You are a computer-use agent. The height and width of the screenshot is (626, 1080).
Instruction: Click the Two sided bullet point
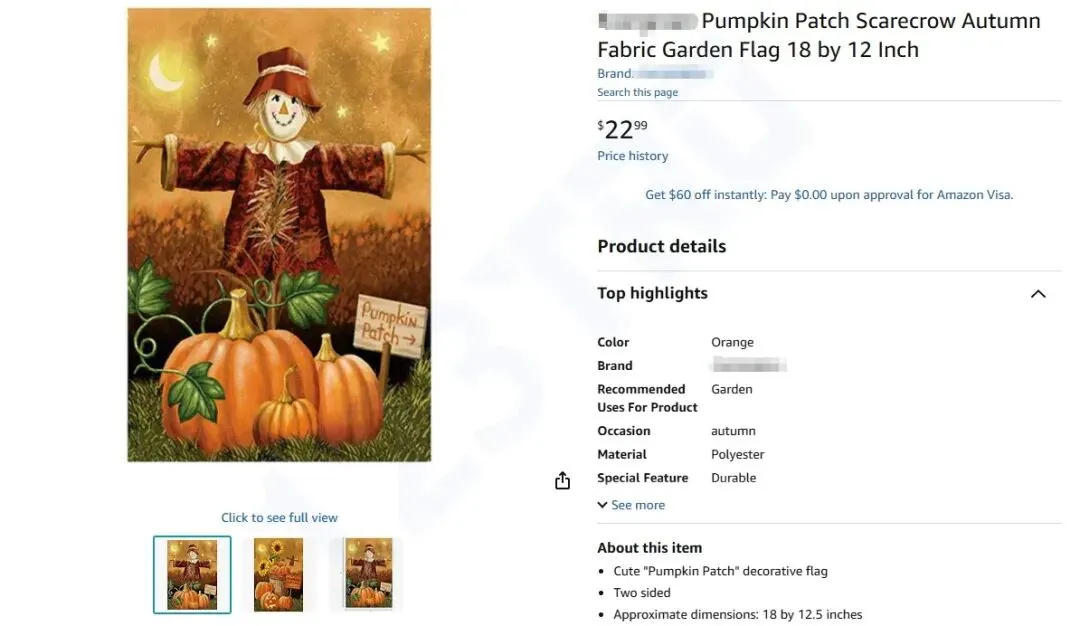(641, 593)
